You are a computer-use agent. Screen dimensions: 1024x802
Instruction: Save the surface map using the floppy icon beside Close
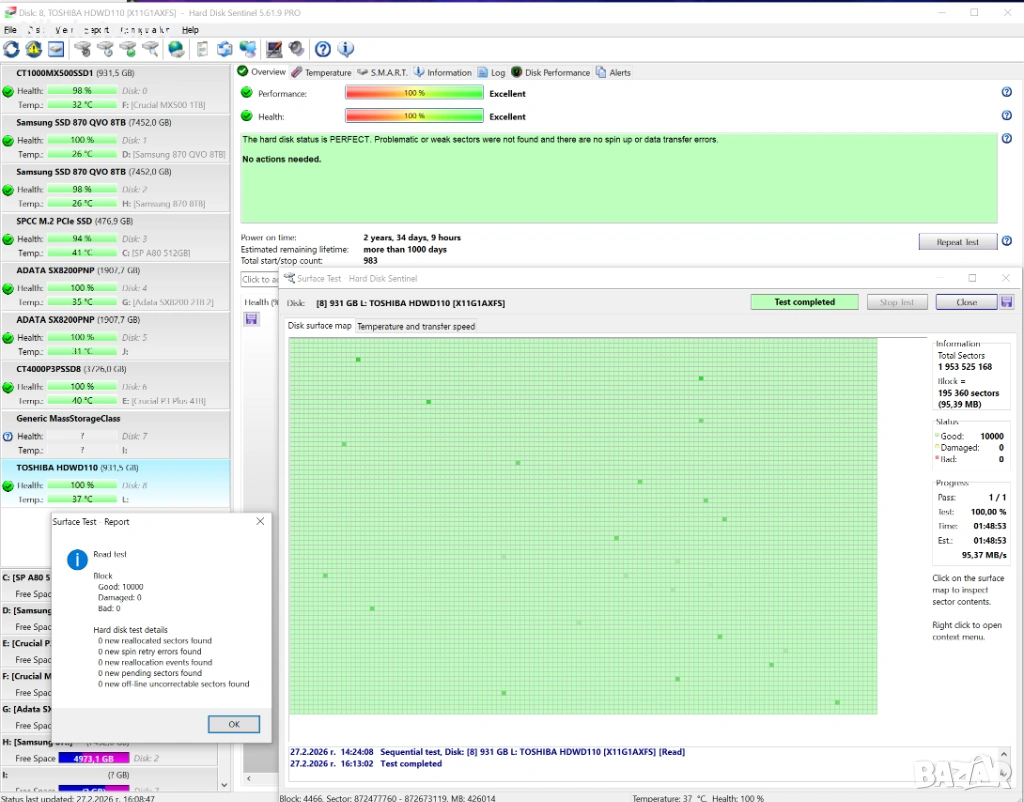coord(1007,302)
